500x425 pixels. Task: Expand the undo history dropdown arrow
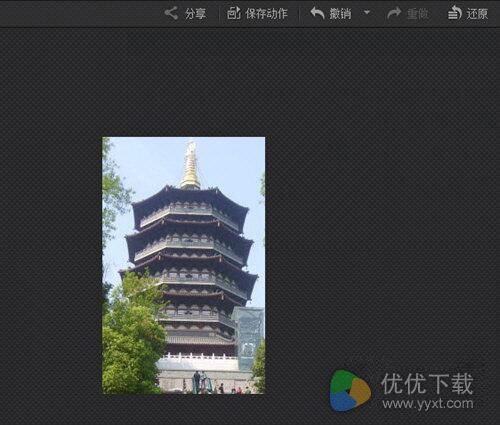pyautogui.click(x=367, y=13)
